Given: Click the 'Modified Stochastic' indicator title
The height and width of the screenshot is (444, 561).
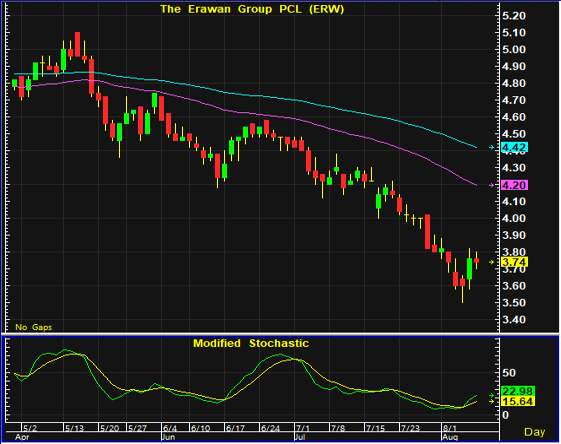Looking at the screenshot, I should pyautogui.click(x=251, y=343).
